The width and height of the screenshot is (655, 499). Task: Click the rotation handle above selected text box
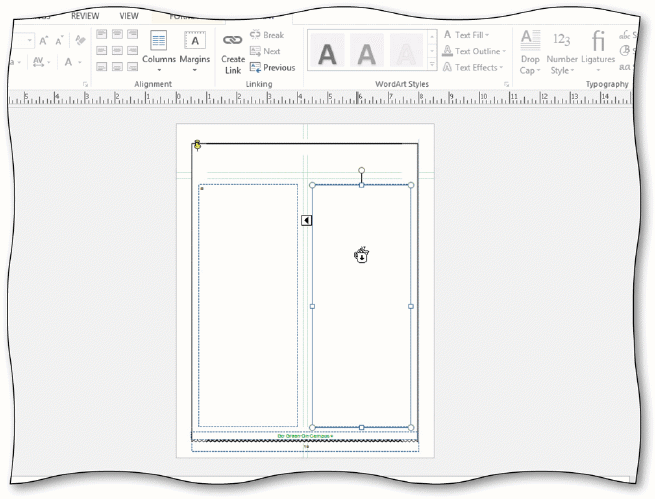point(362,170)
